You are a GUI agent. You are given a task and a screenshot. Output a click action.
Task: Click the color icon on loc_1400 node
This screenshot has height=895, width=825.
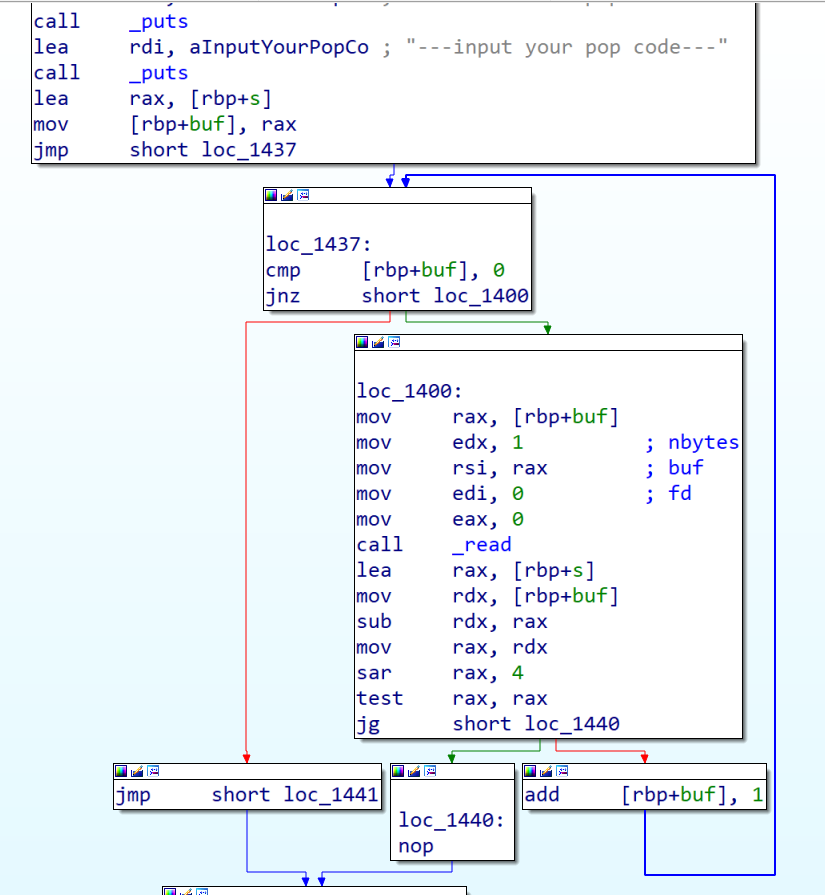363,342
